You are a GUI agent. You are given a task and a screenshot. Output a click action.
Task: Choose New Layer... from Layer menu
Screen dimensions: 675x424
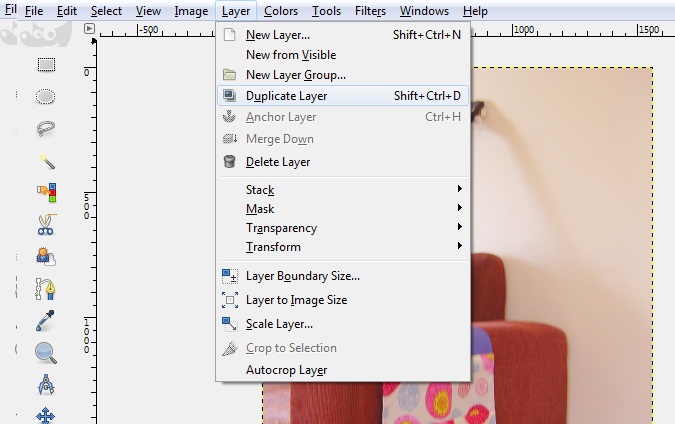point(343,35)
